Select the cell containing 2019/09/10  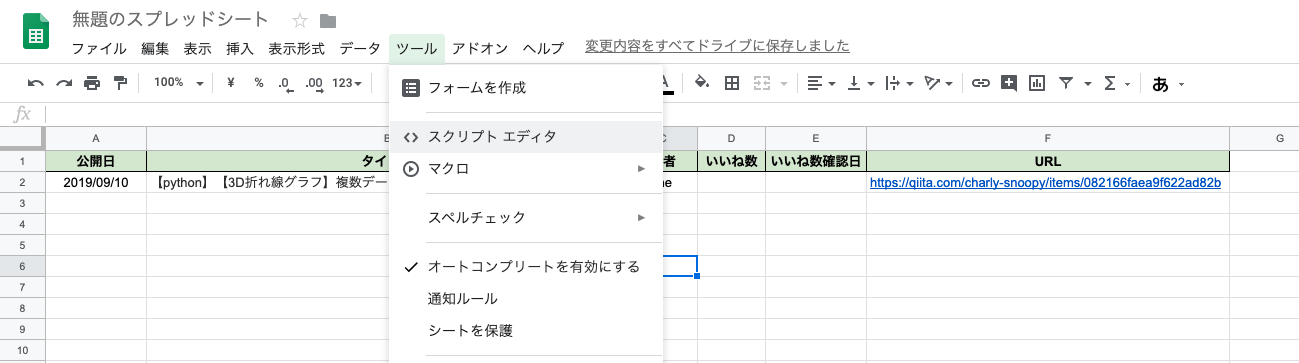tap(96, 182)
